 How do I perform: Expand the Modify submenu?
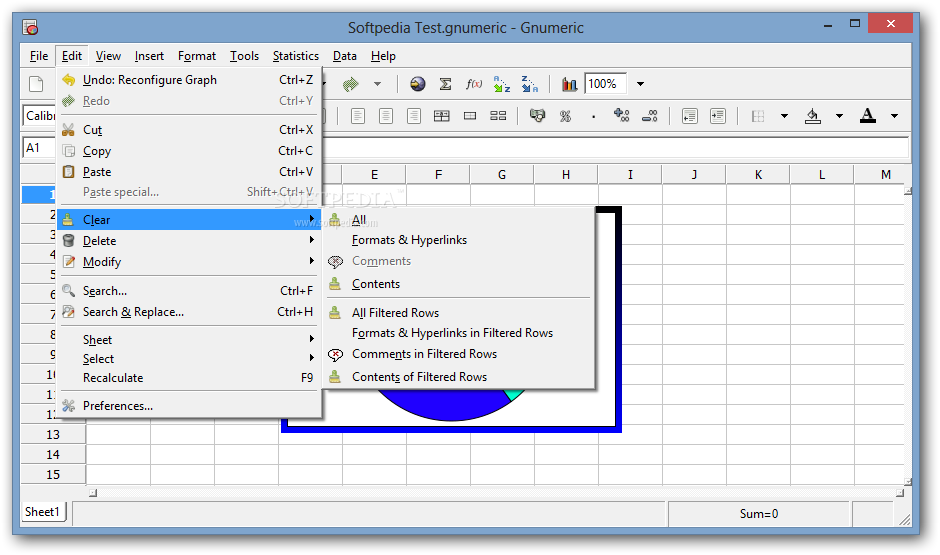(189, 261)
